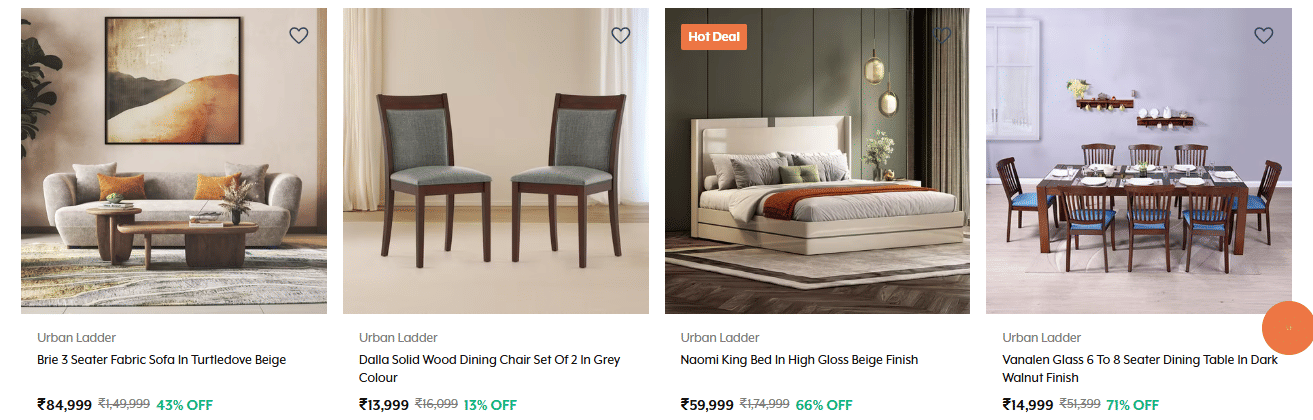Toggle wishlist heart on Naomi King Bed

[942, 35]
